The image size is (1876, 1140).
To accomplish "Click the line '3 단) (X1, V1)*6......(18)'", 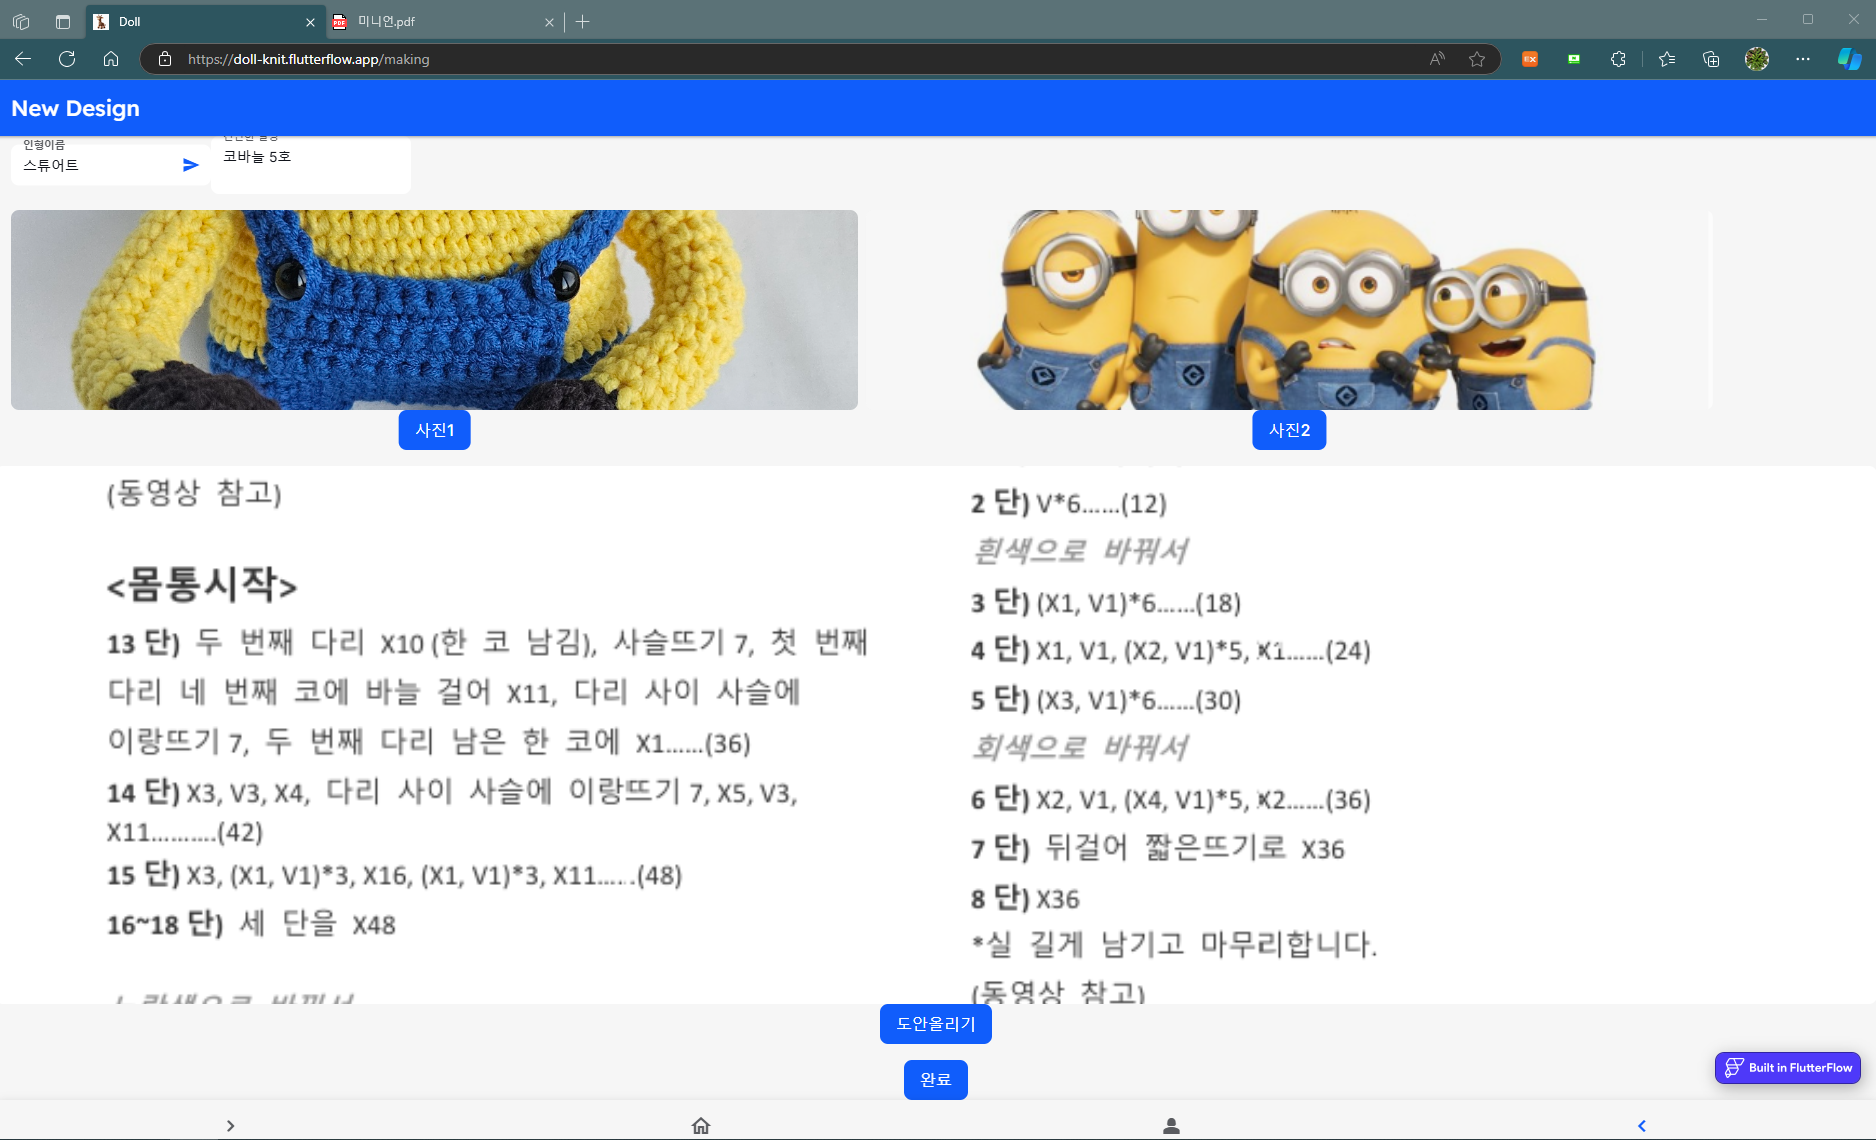I will tap(1106, 603).
